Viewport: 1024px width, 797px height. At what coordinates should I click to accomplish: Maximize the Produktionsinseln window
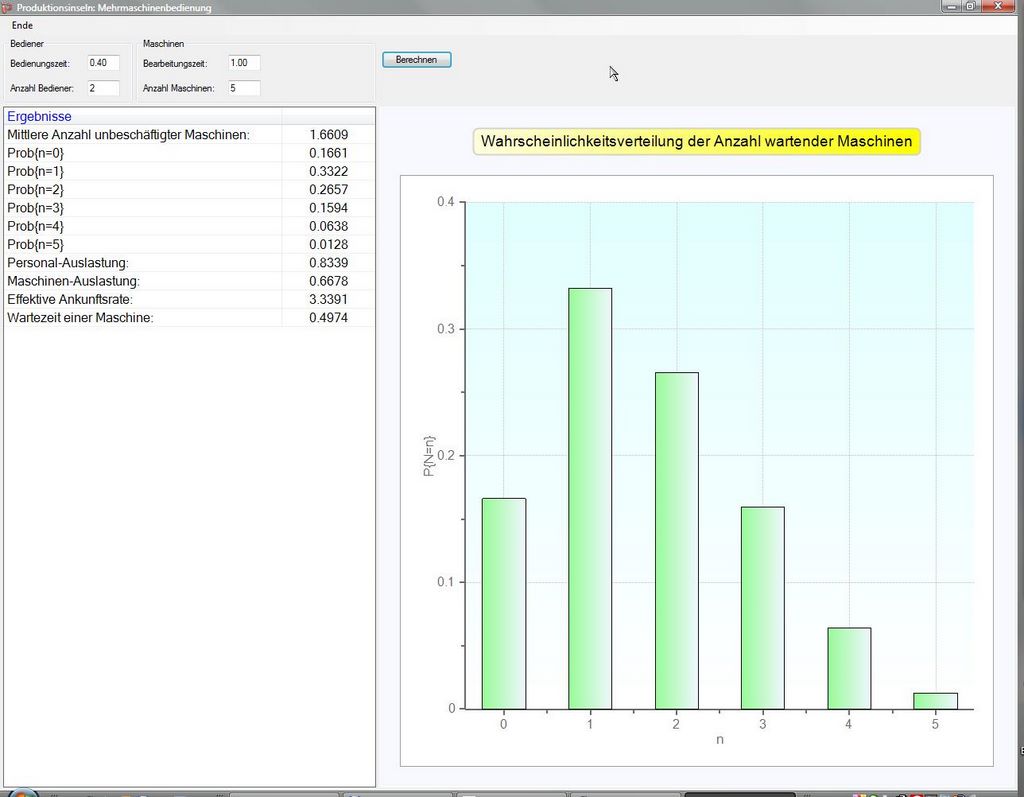(970, 6)
